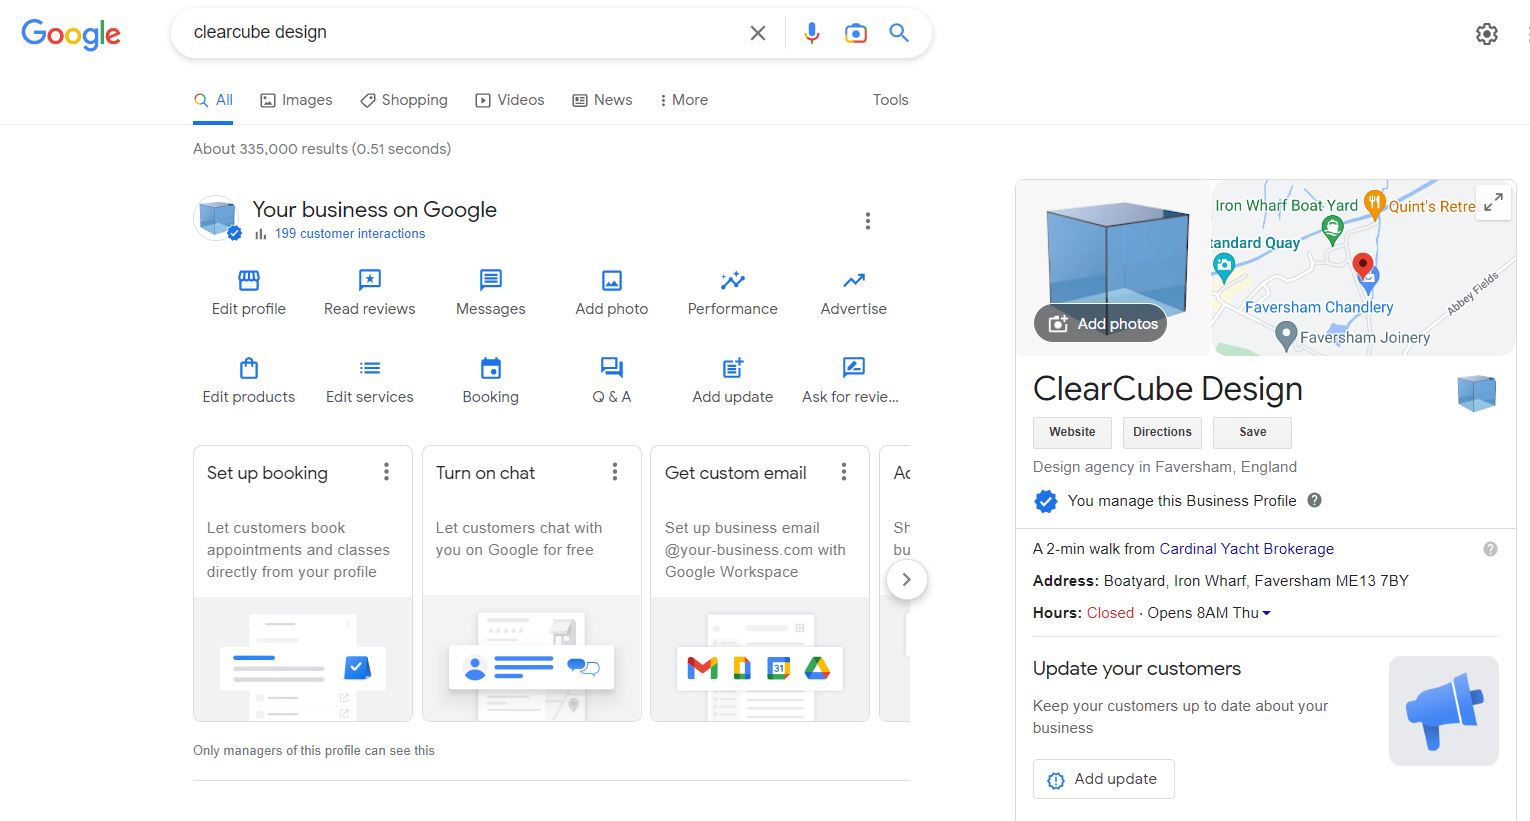Image resolution: width=1530 pixels, height=821 pixels.
Task: Open the 199 customer interactions link
Action: tap(349, 234)
